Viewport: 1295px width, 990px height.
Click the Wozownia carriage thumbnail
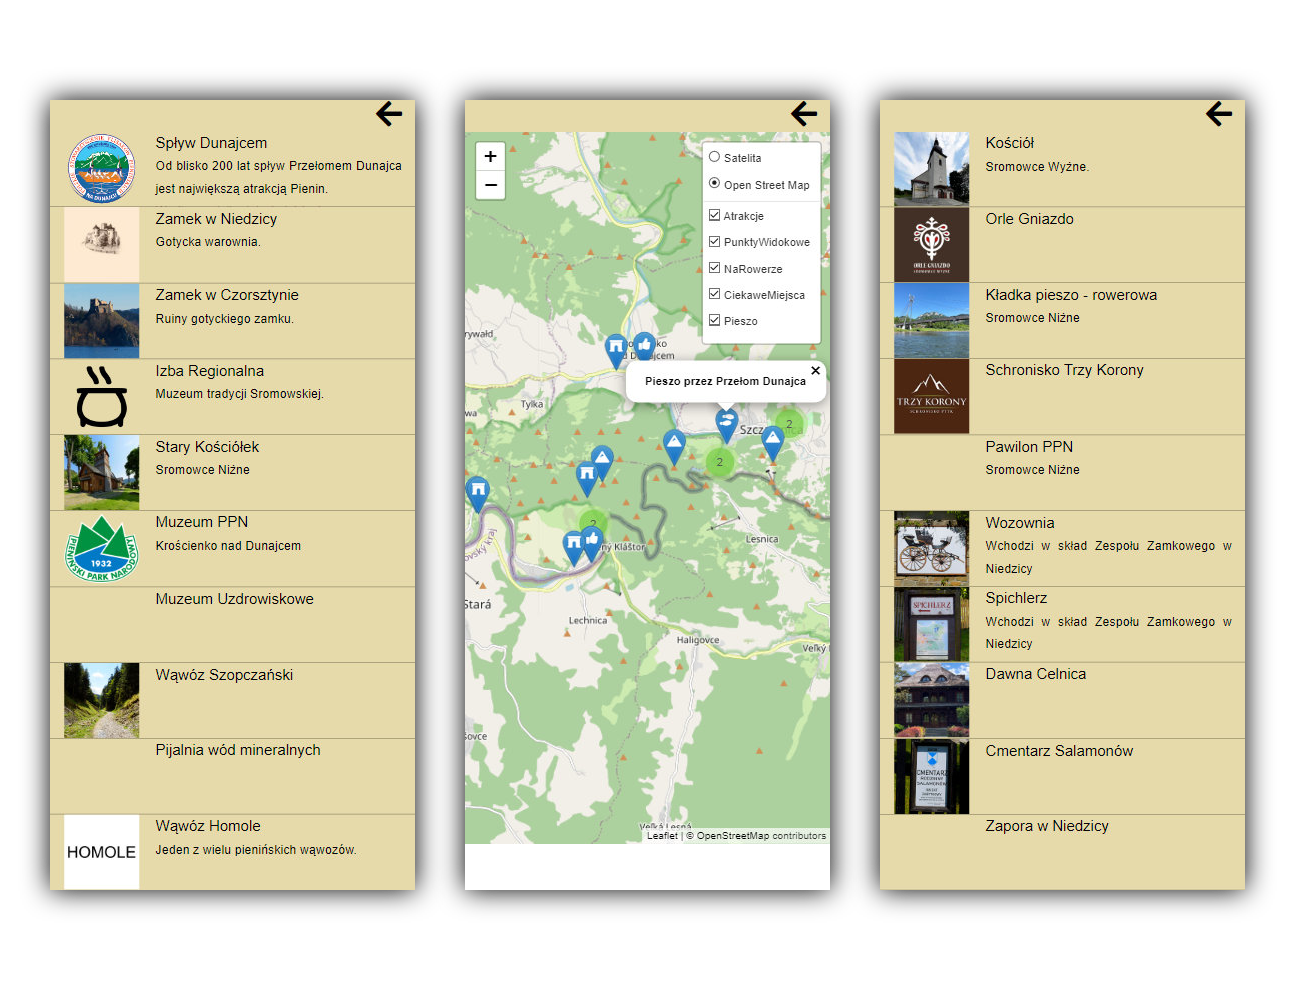coord(932,549)
